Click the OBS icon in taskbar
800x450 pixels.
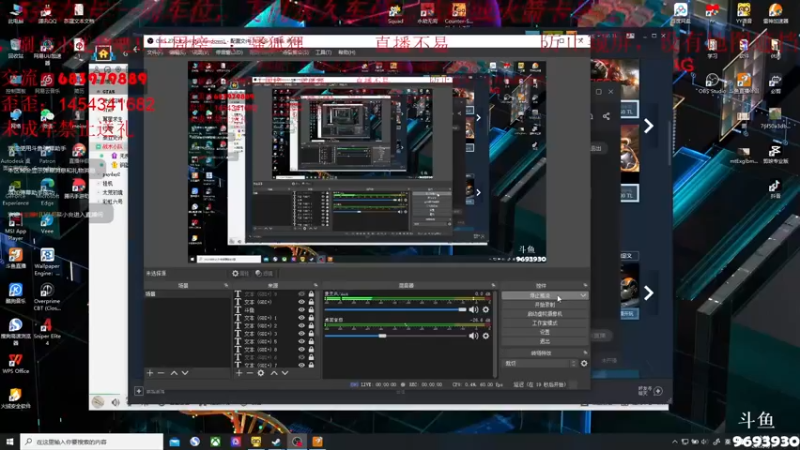point(297,441)
